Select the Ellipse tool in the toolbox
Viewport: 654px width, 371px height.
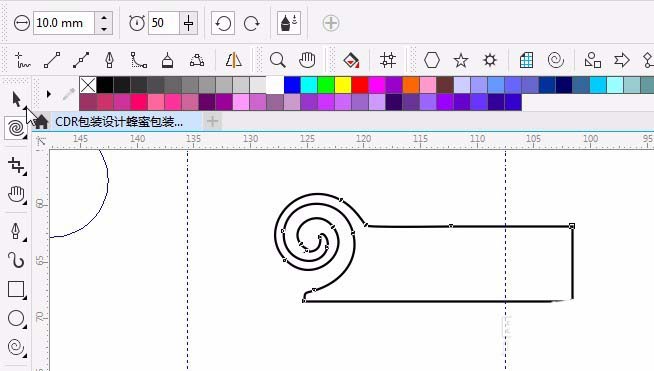click(x=16, y=318)
